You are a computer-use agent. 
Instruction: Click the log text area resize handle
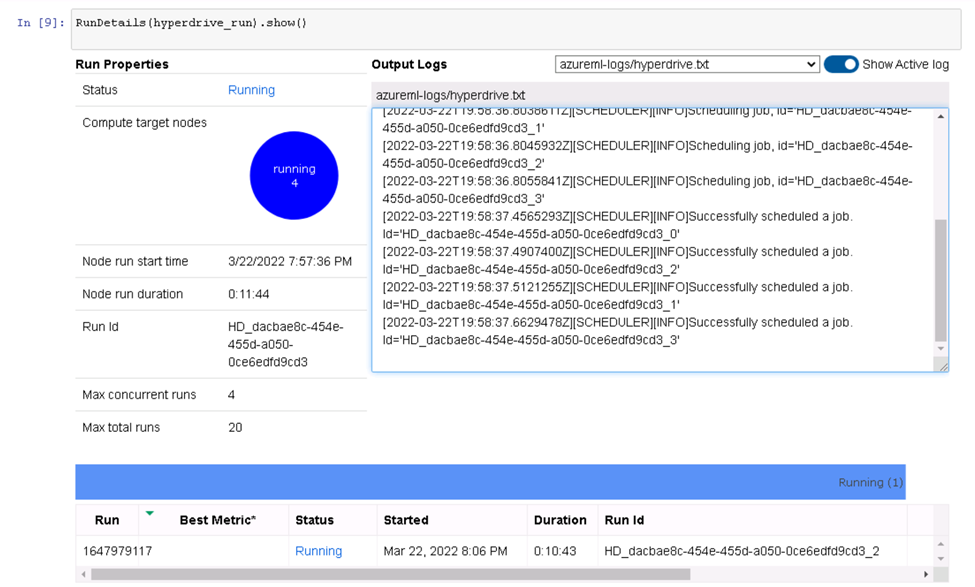[943, 367]
